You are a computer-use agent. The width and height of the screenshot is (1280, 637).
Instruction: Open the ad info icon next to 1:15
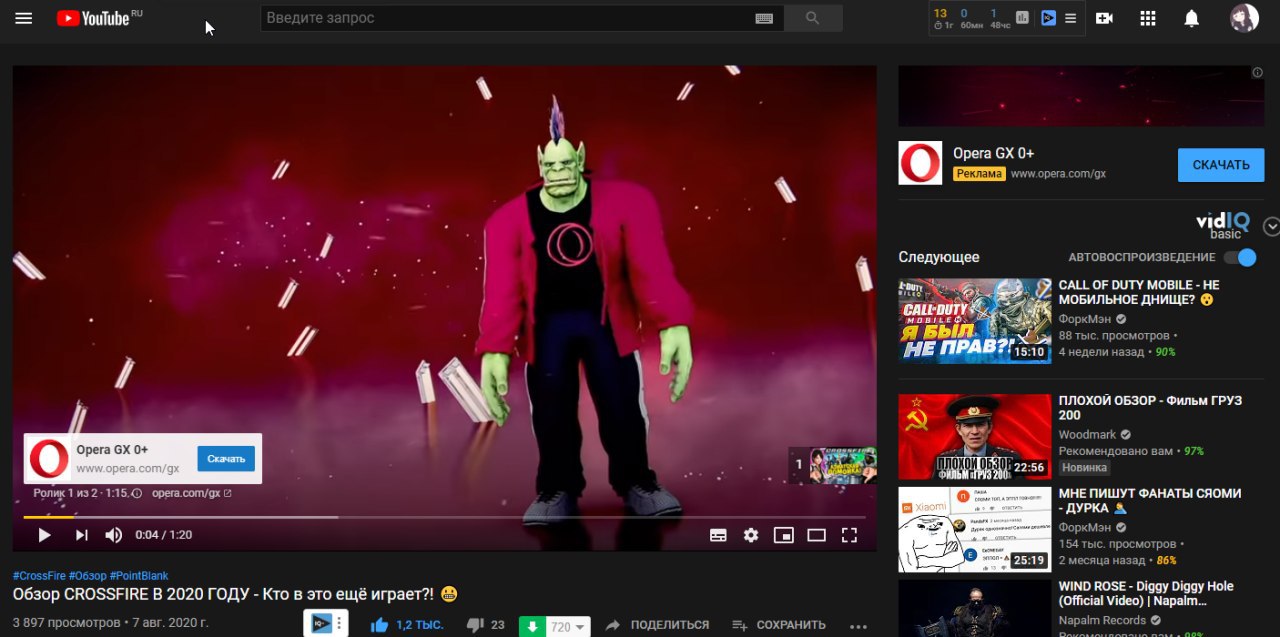(137, 493)
